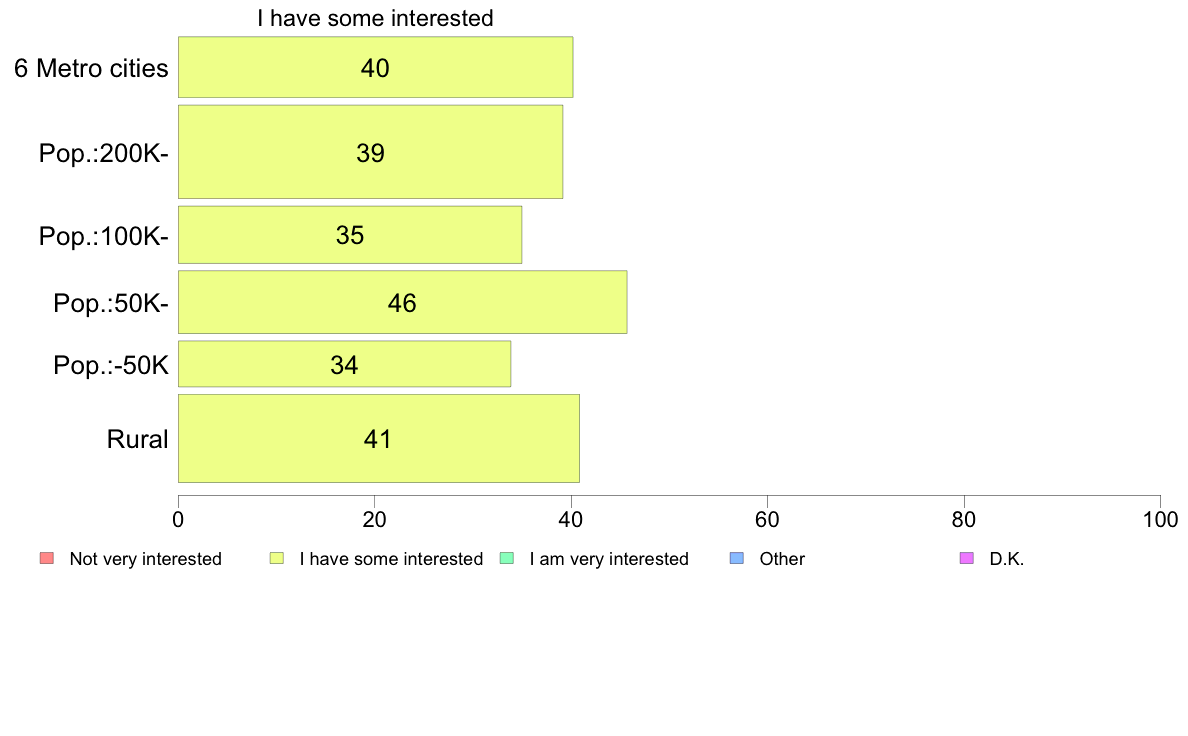Click the 6 Metro cities axis label
This screenshot has width=1188, height=736.
(91, 68)
